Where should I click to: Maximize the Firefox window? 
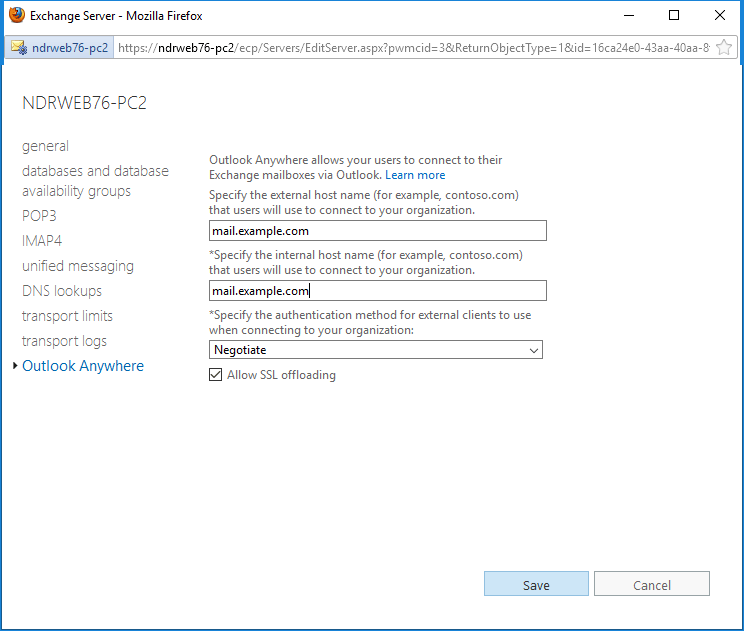pos(674,15)
